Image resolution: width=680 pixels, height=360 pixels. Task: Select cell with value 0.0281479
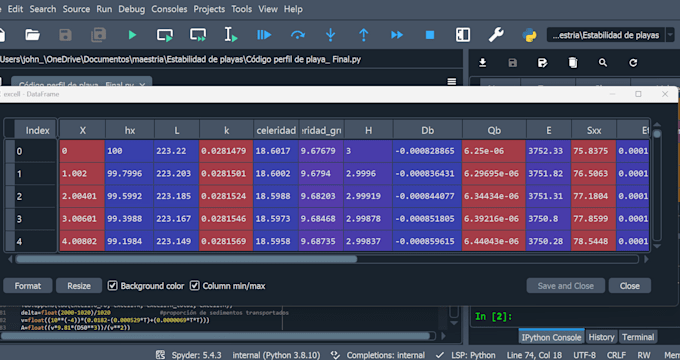(226, 151)
